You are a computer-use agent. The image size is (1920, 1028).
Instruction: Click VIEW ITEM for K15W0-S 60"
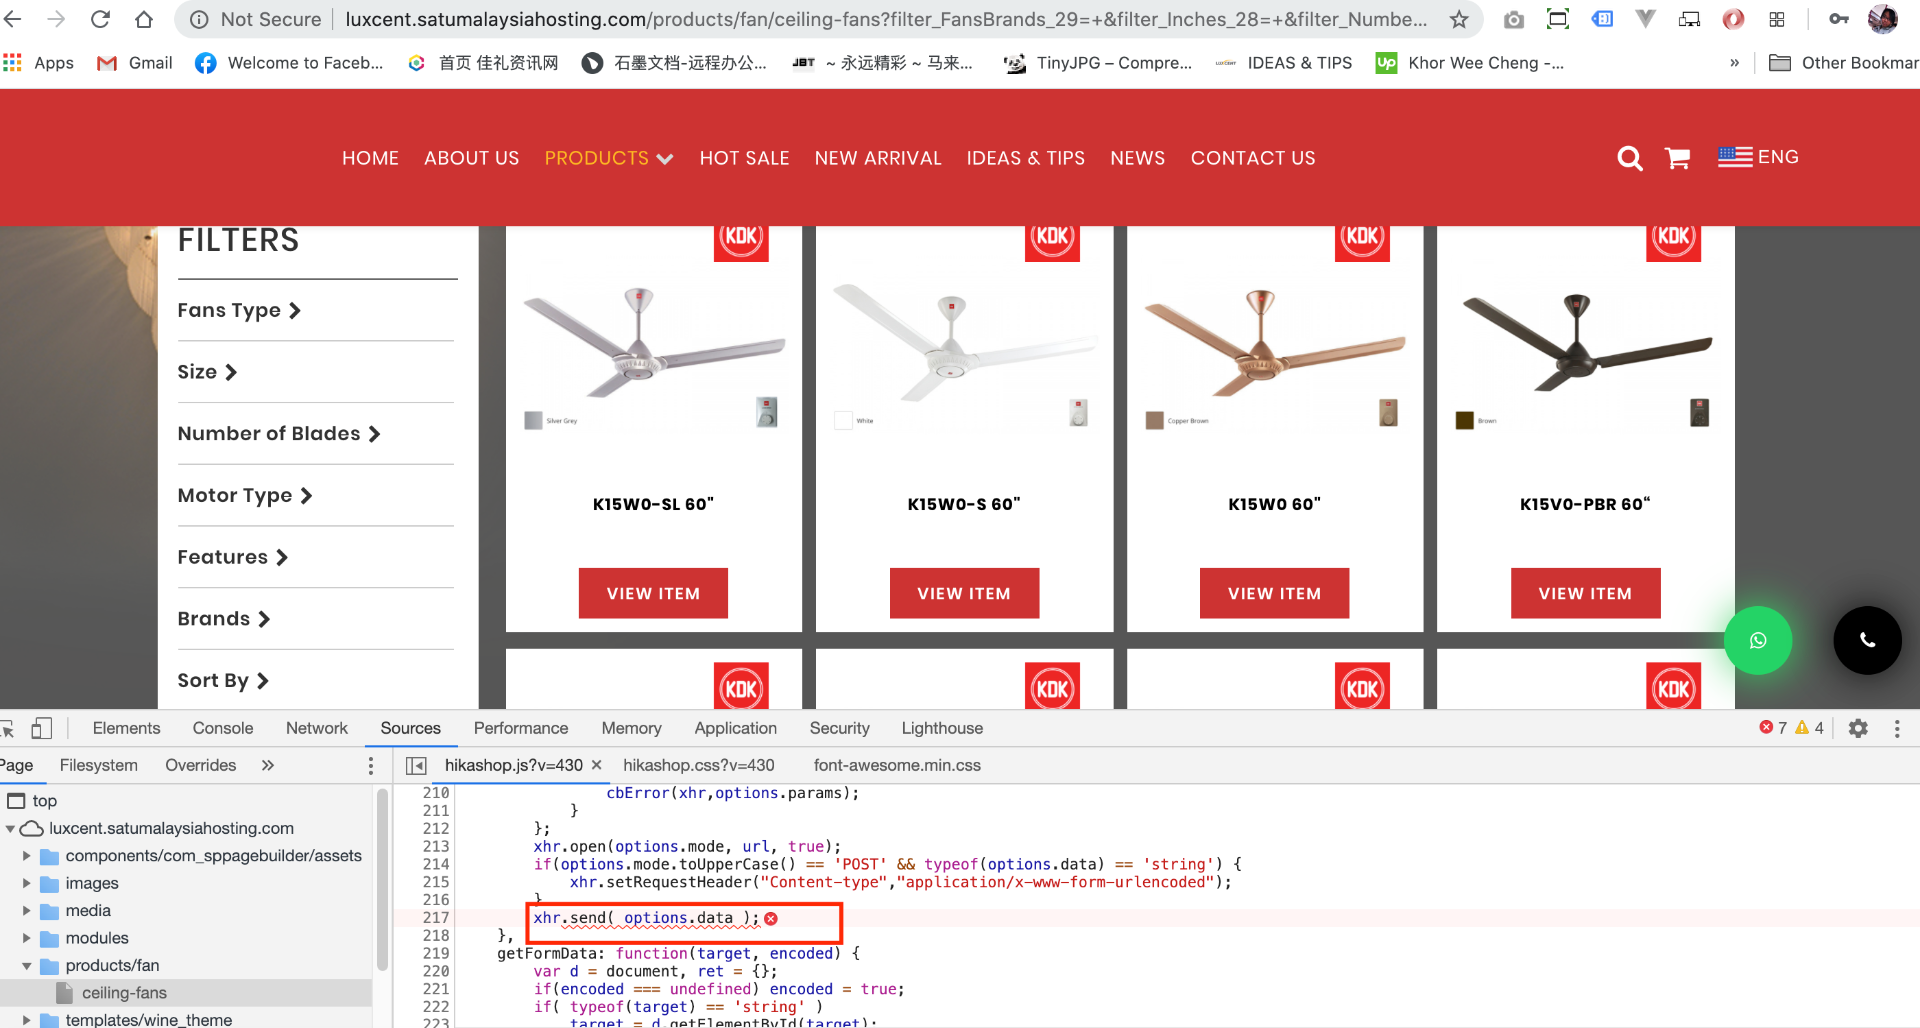(x=964, y=593)
